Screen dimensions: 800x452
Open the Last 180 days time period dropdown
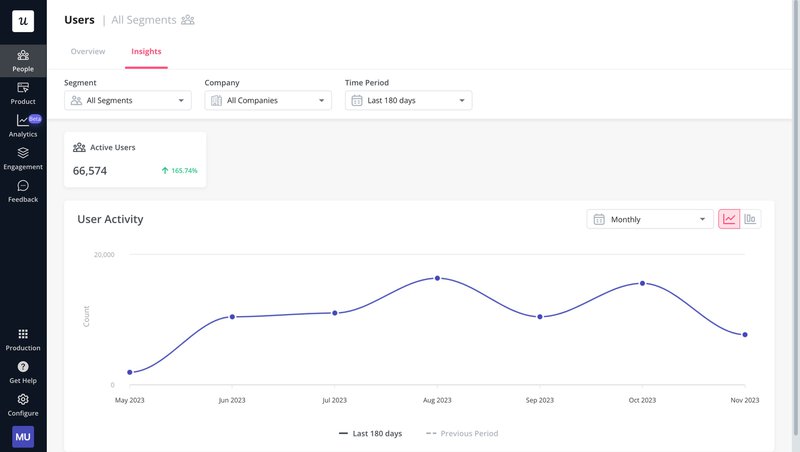coord(408,100)
